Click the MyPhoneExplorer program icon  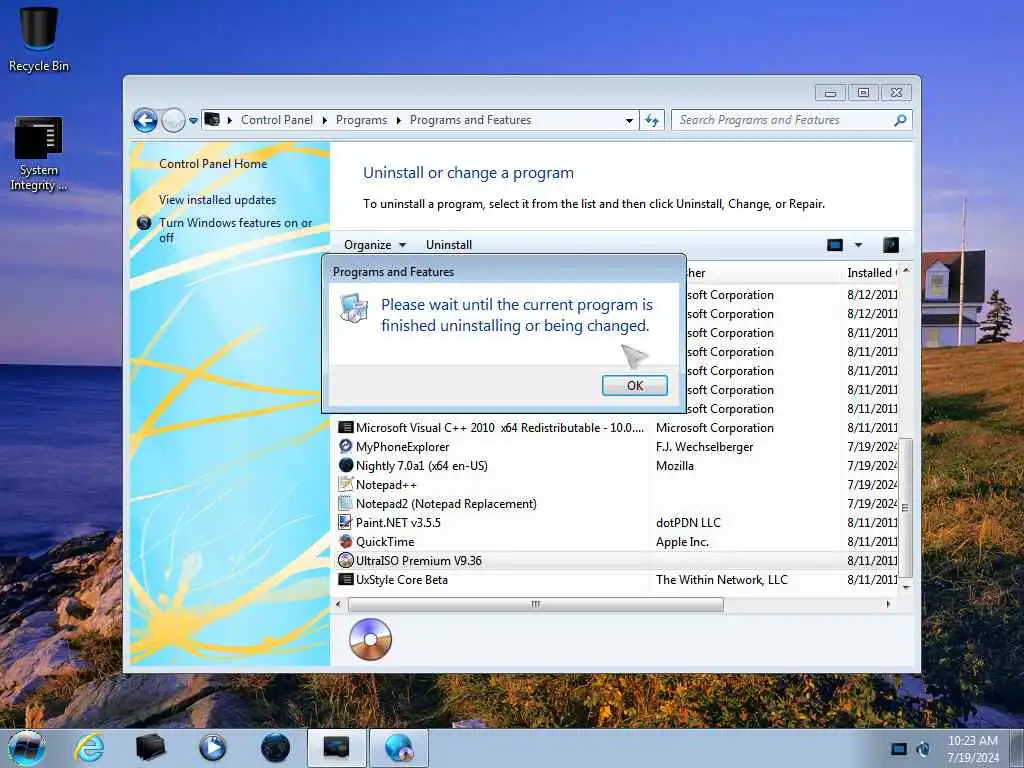(345, 447)
